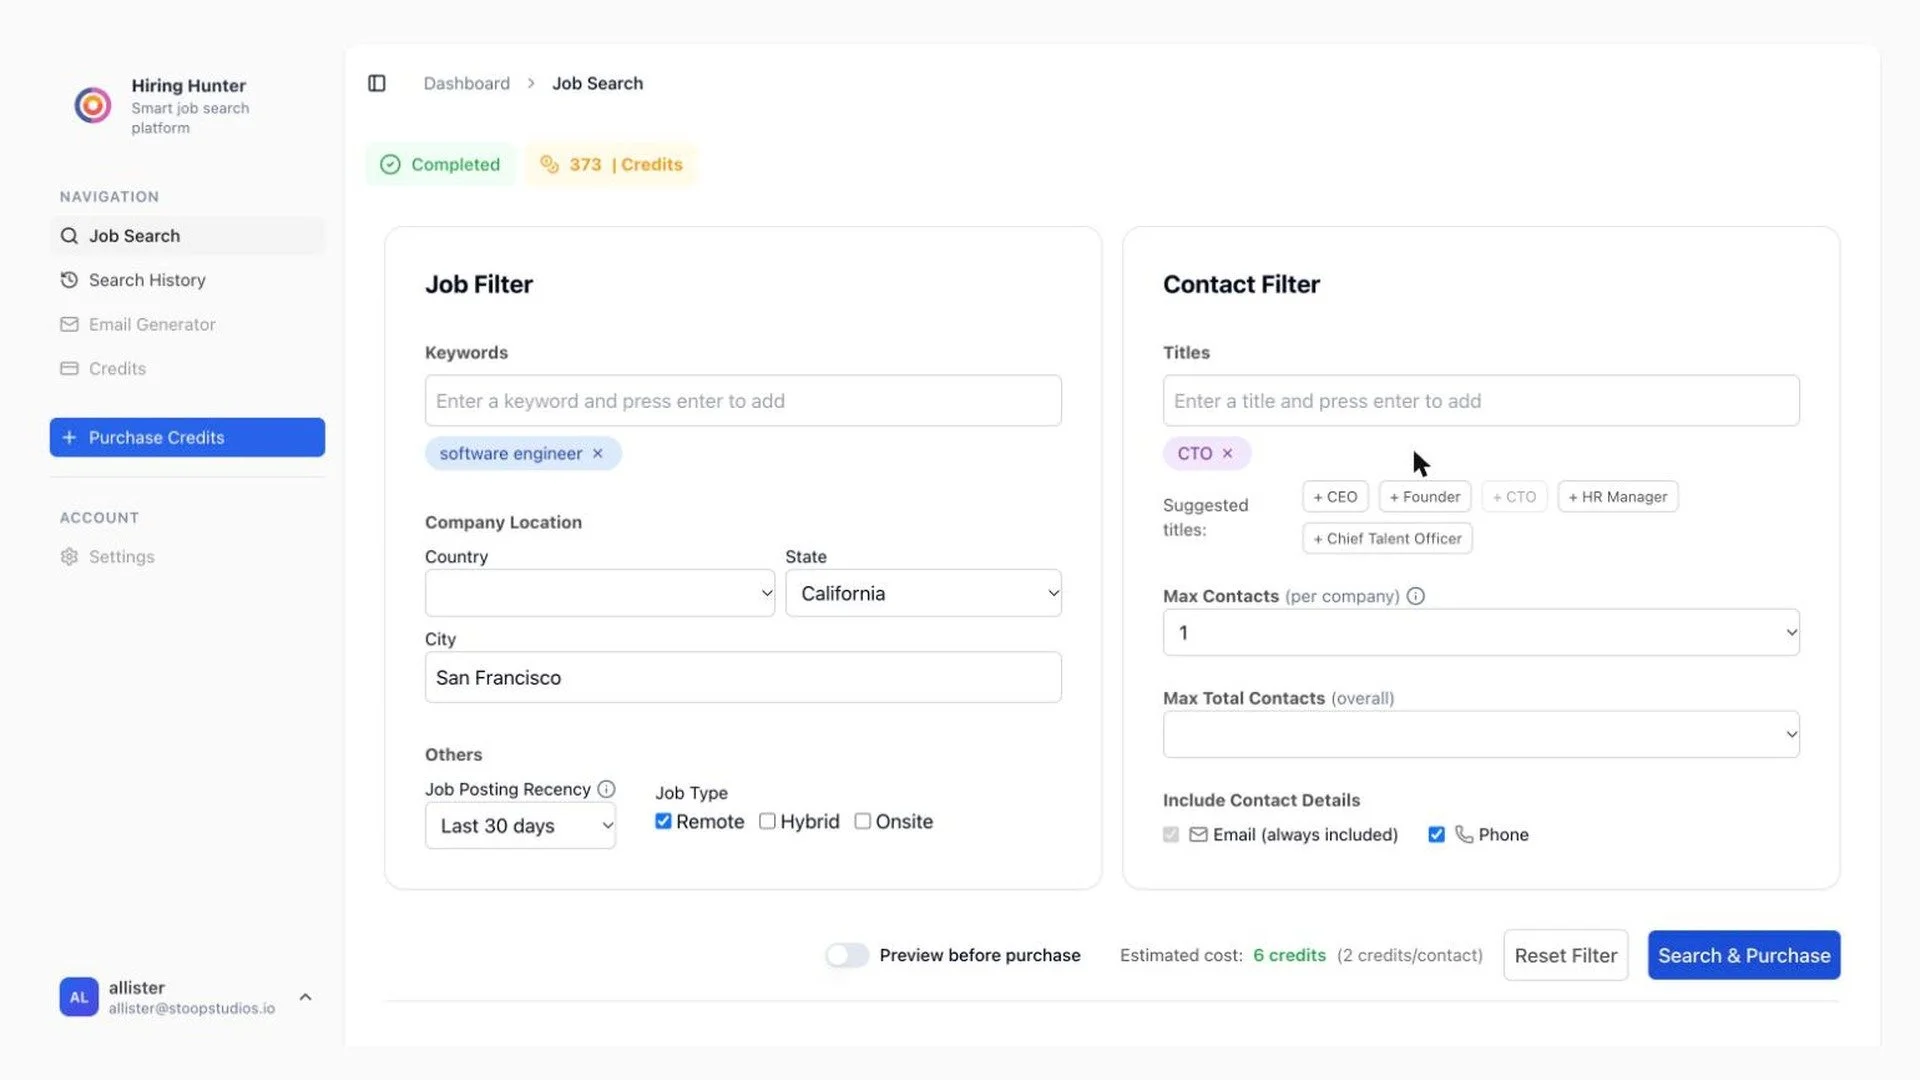Click the 6 credits estimated cost
Viewport: 1920px width, 1080px height.
tap(1290, 955)
